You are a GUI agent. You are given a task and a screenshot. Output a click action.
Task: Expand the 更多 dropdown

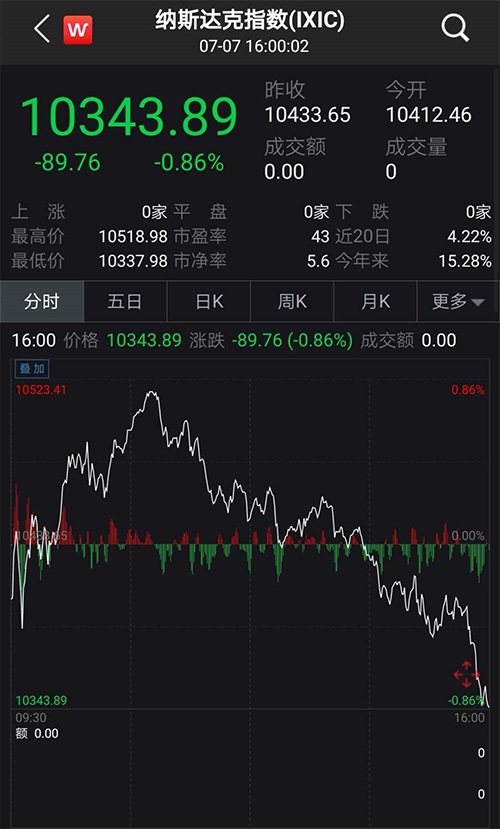click(458, 301)
